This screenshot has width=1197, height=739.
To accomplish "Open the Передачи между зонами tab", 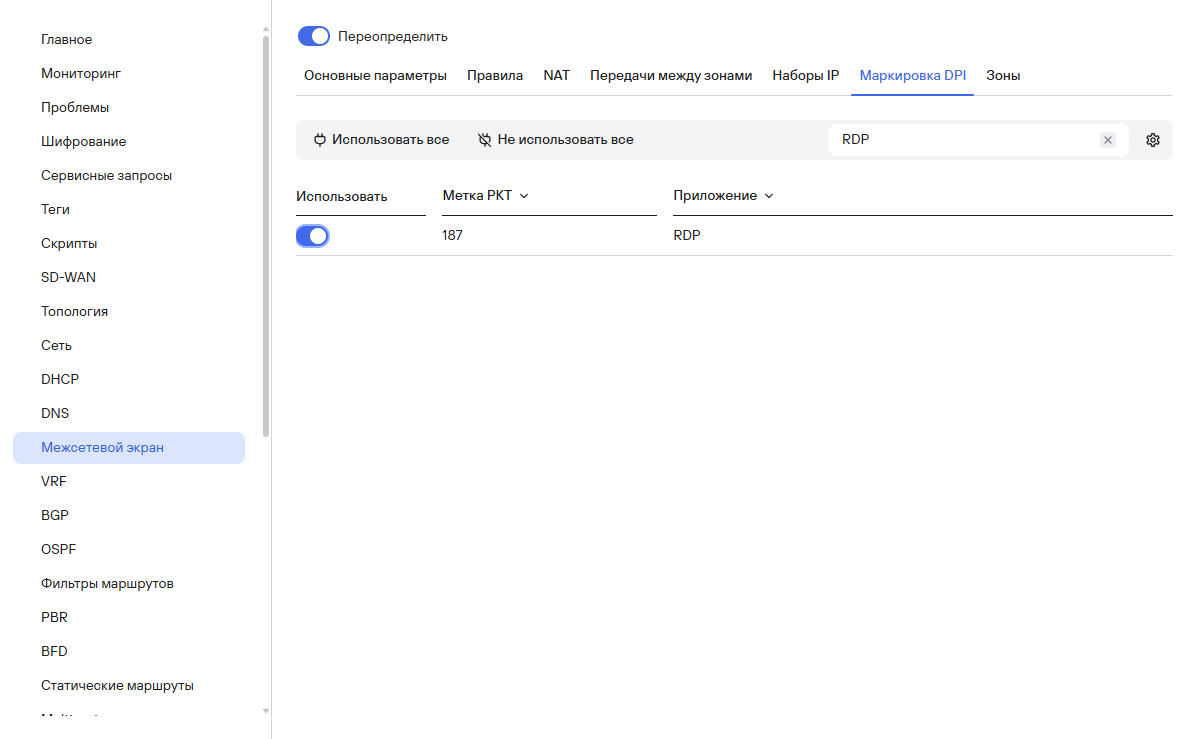I will coord(671,76).
